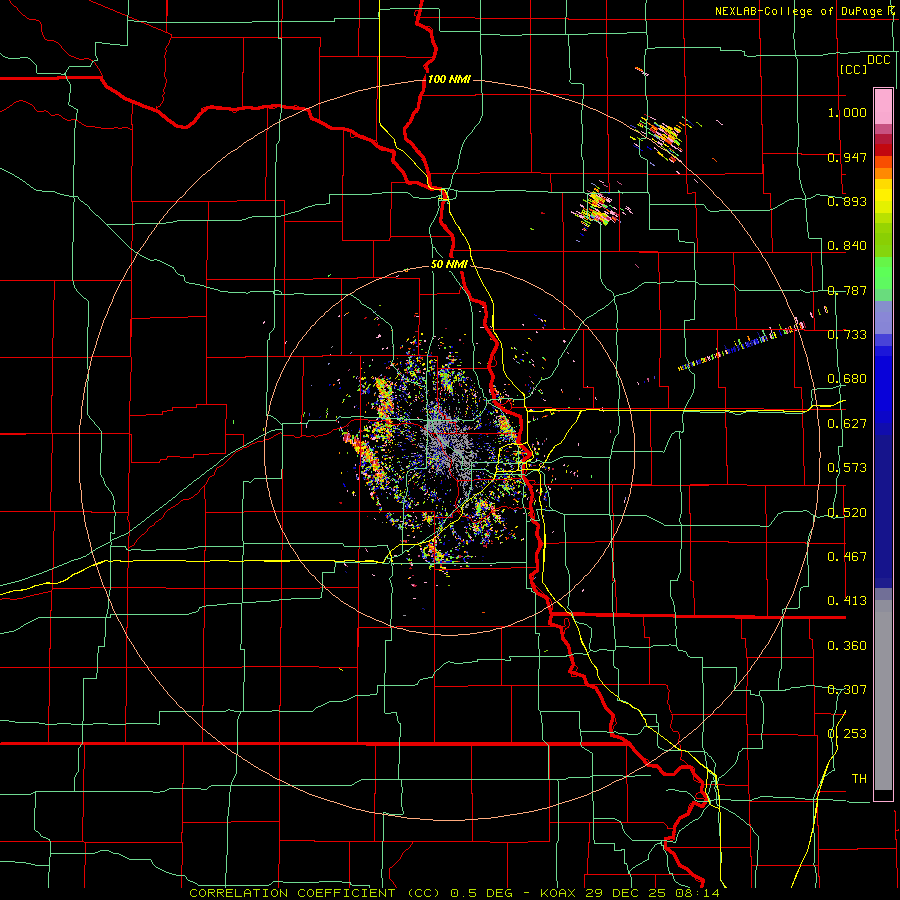Viewport: 900px width, 900px height.
Task: Pick the bright green color bar segment
Action: (x=883, y=273)
